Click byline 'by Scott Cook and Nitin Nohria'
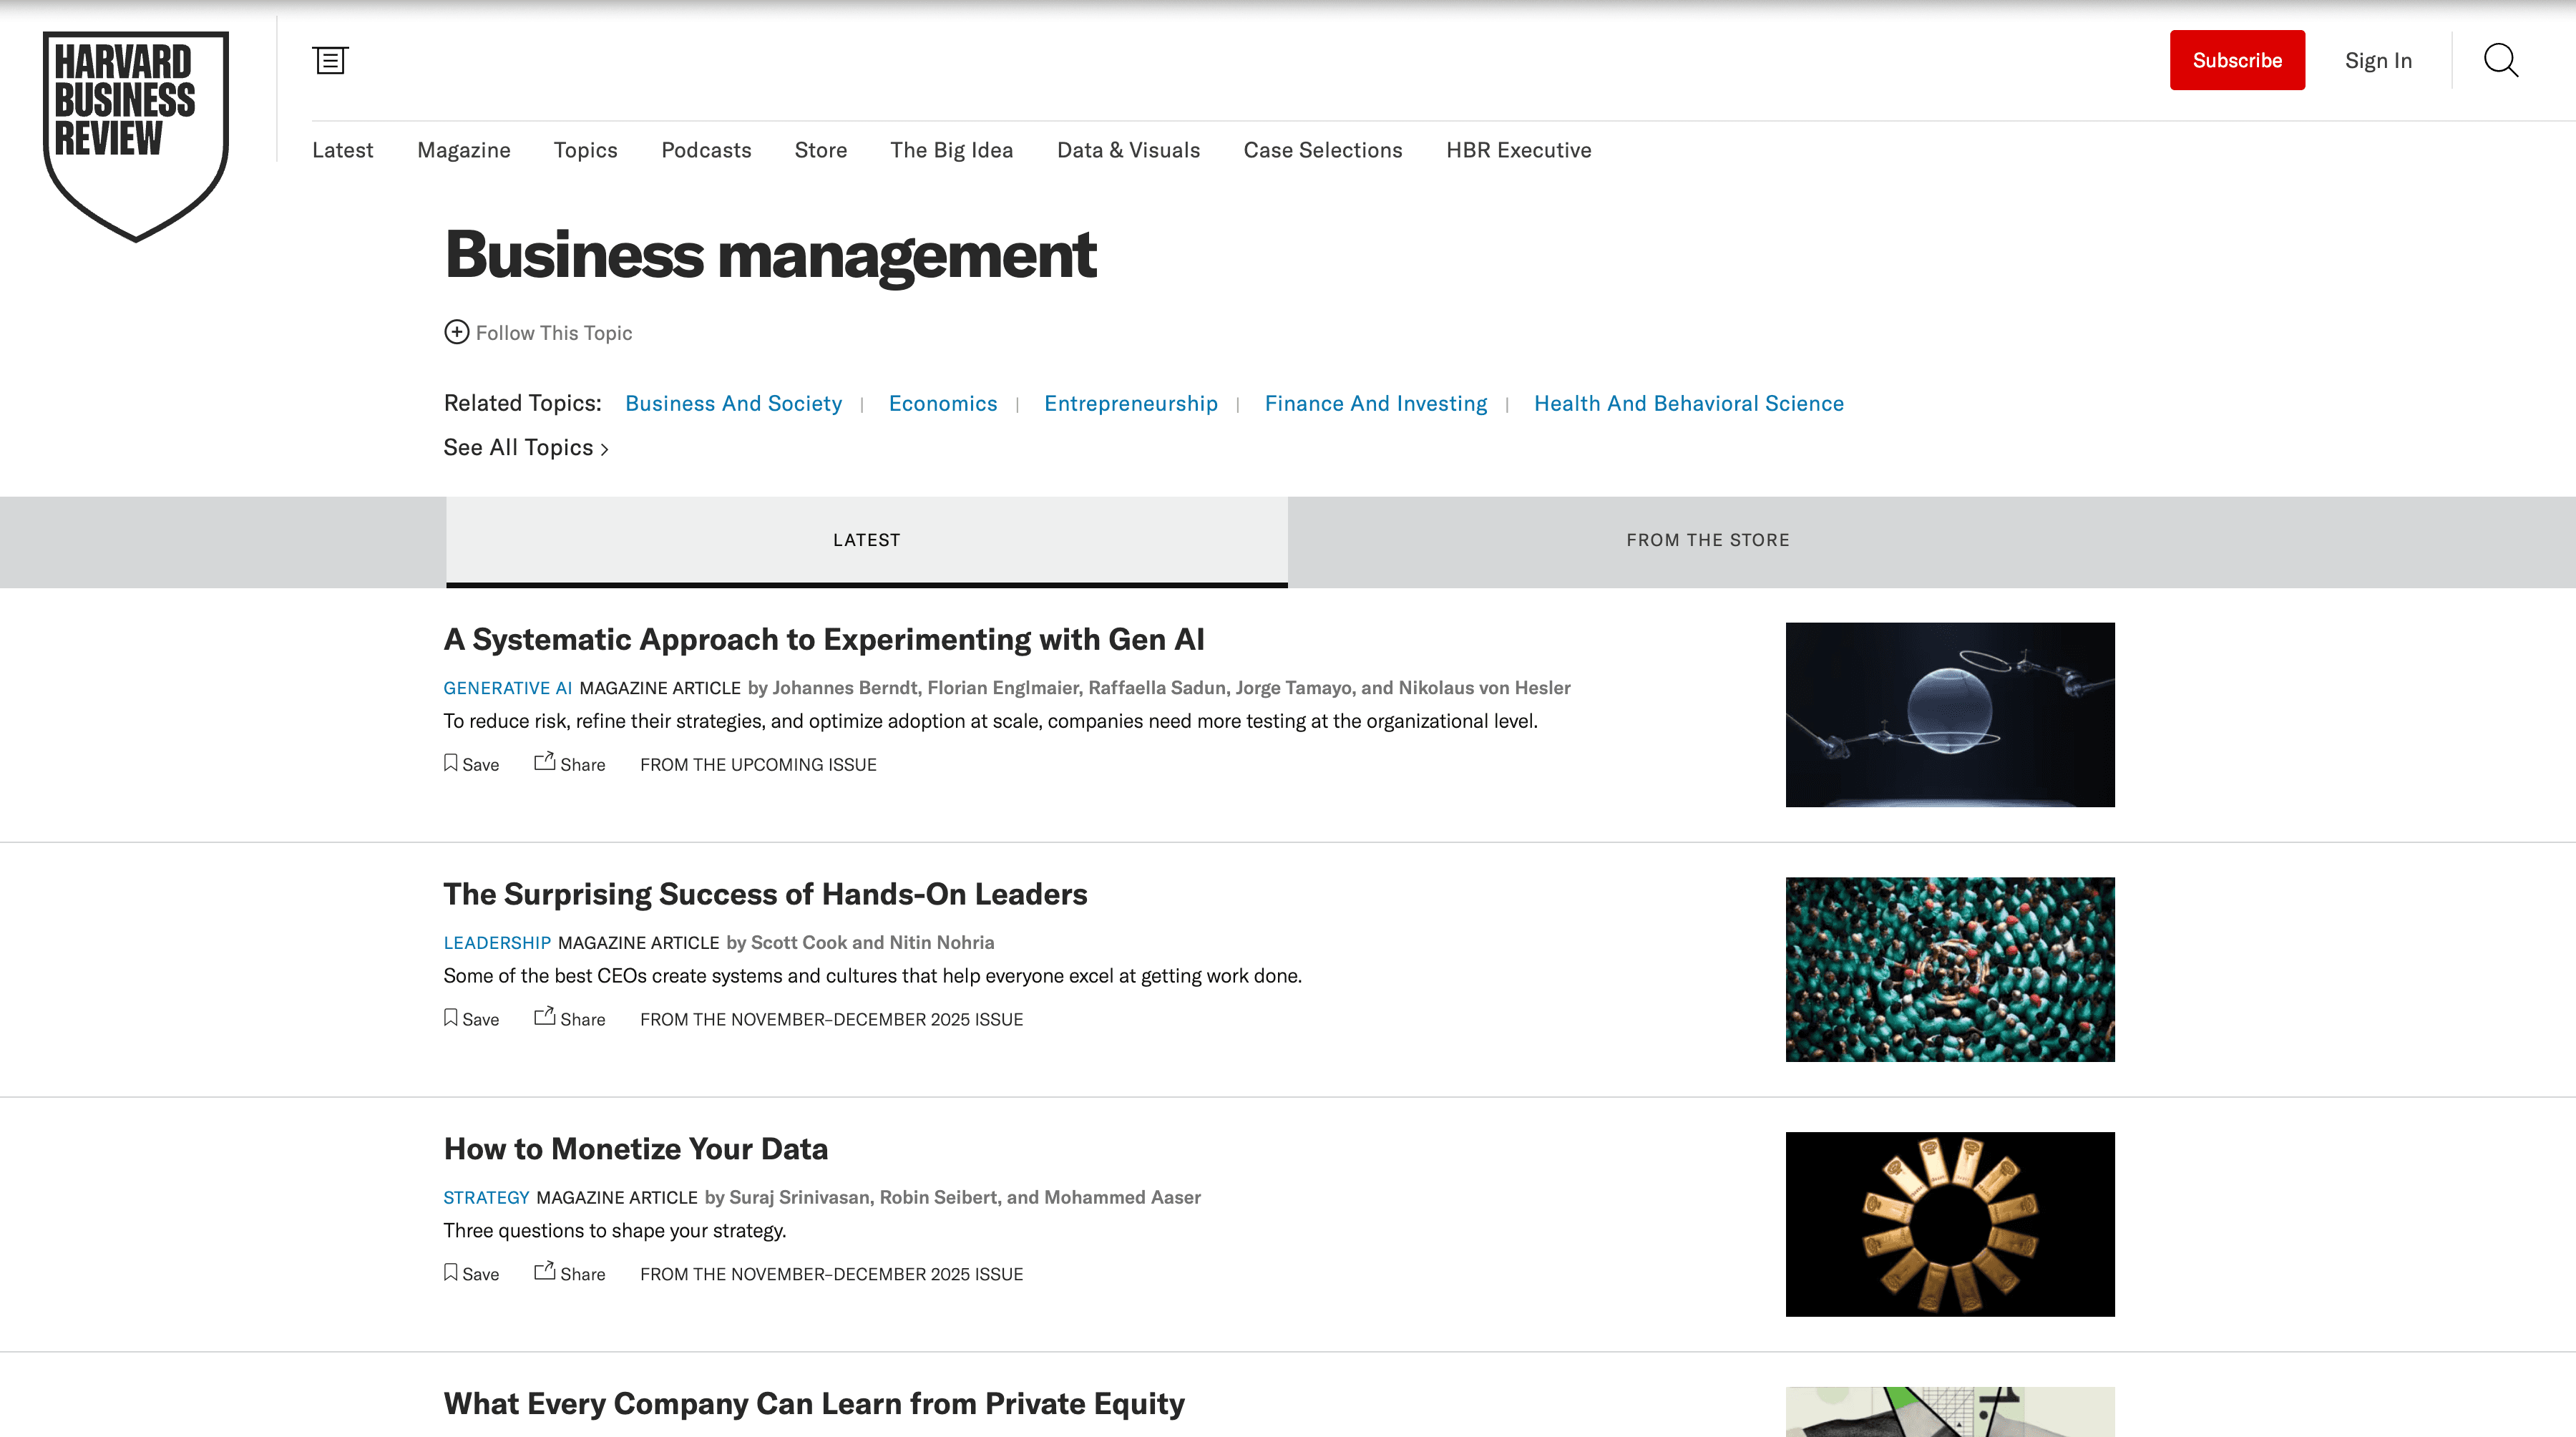Screen dimensions: 2576x1437 (x=860, y=943)
